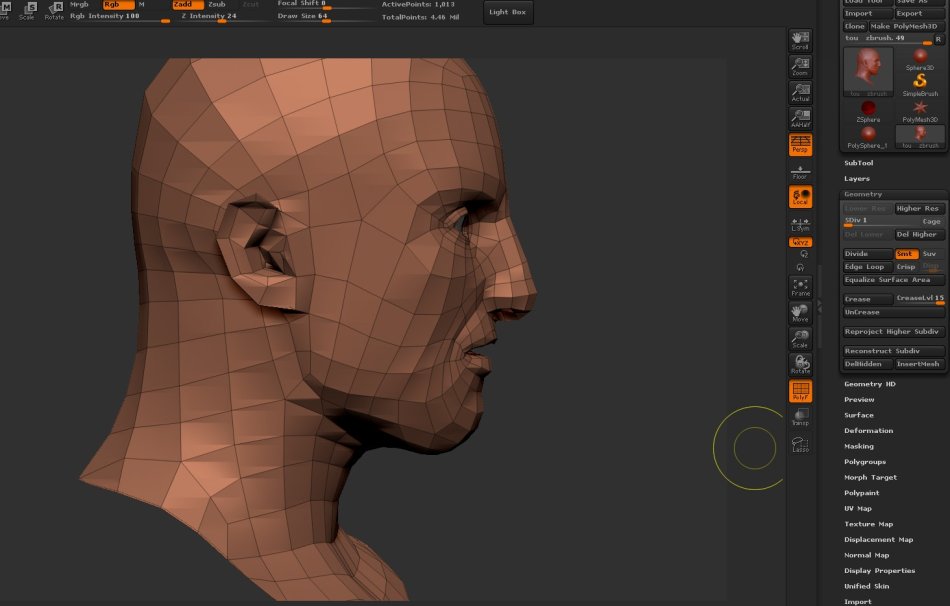
Task: Open the Light Box browser
Action: pyautogui.click(x=509, y=12)
